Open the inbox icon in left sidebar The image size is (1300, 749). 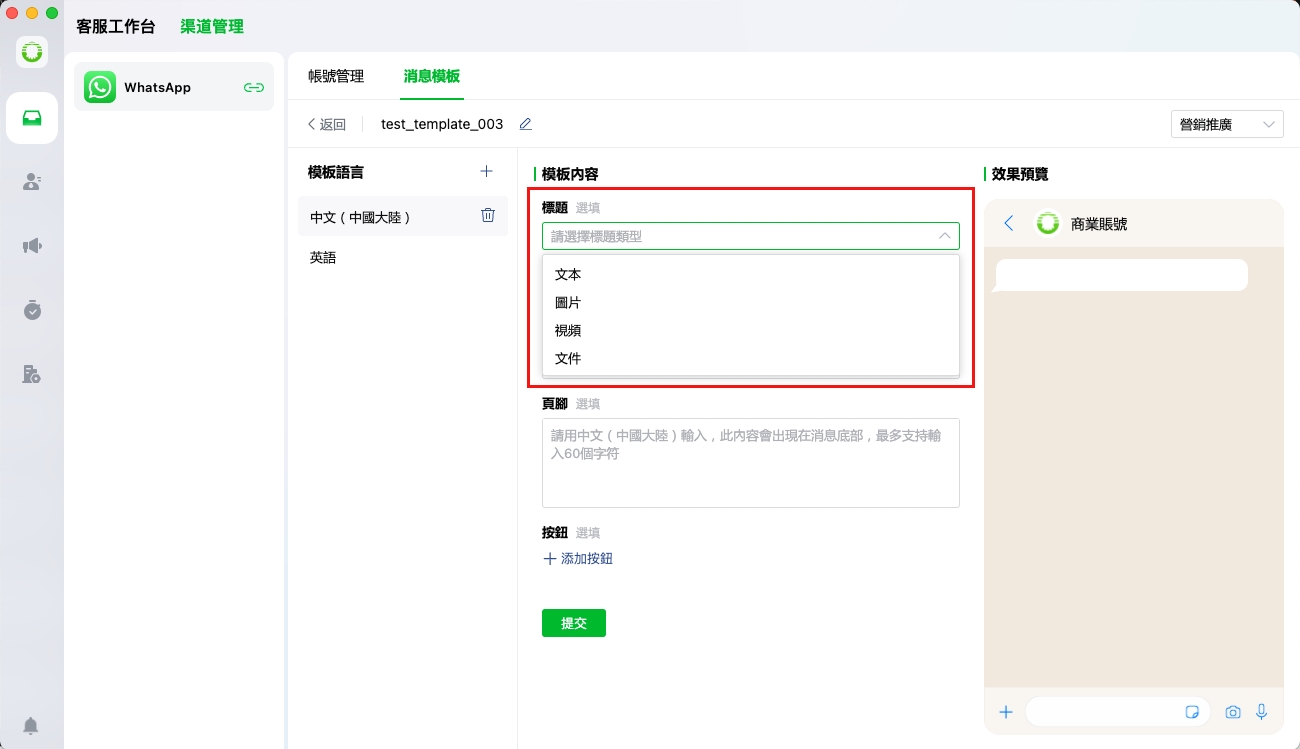click(x=32, y=118)
